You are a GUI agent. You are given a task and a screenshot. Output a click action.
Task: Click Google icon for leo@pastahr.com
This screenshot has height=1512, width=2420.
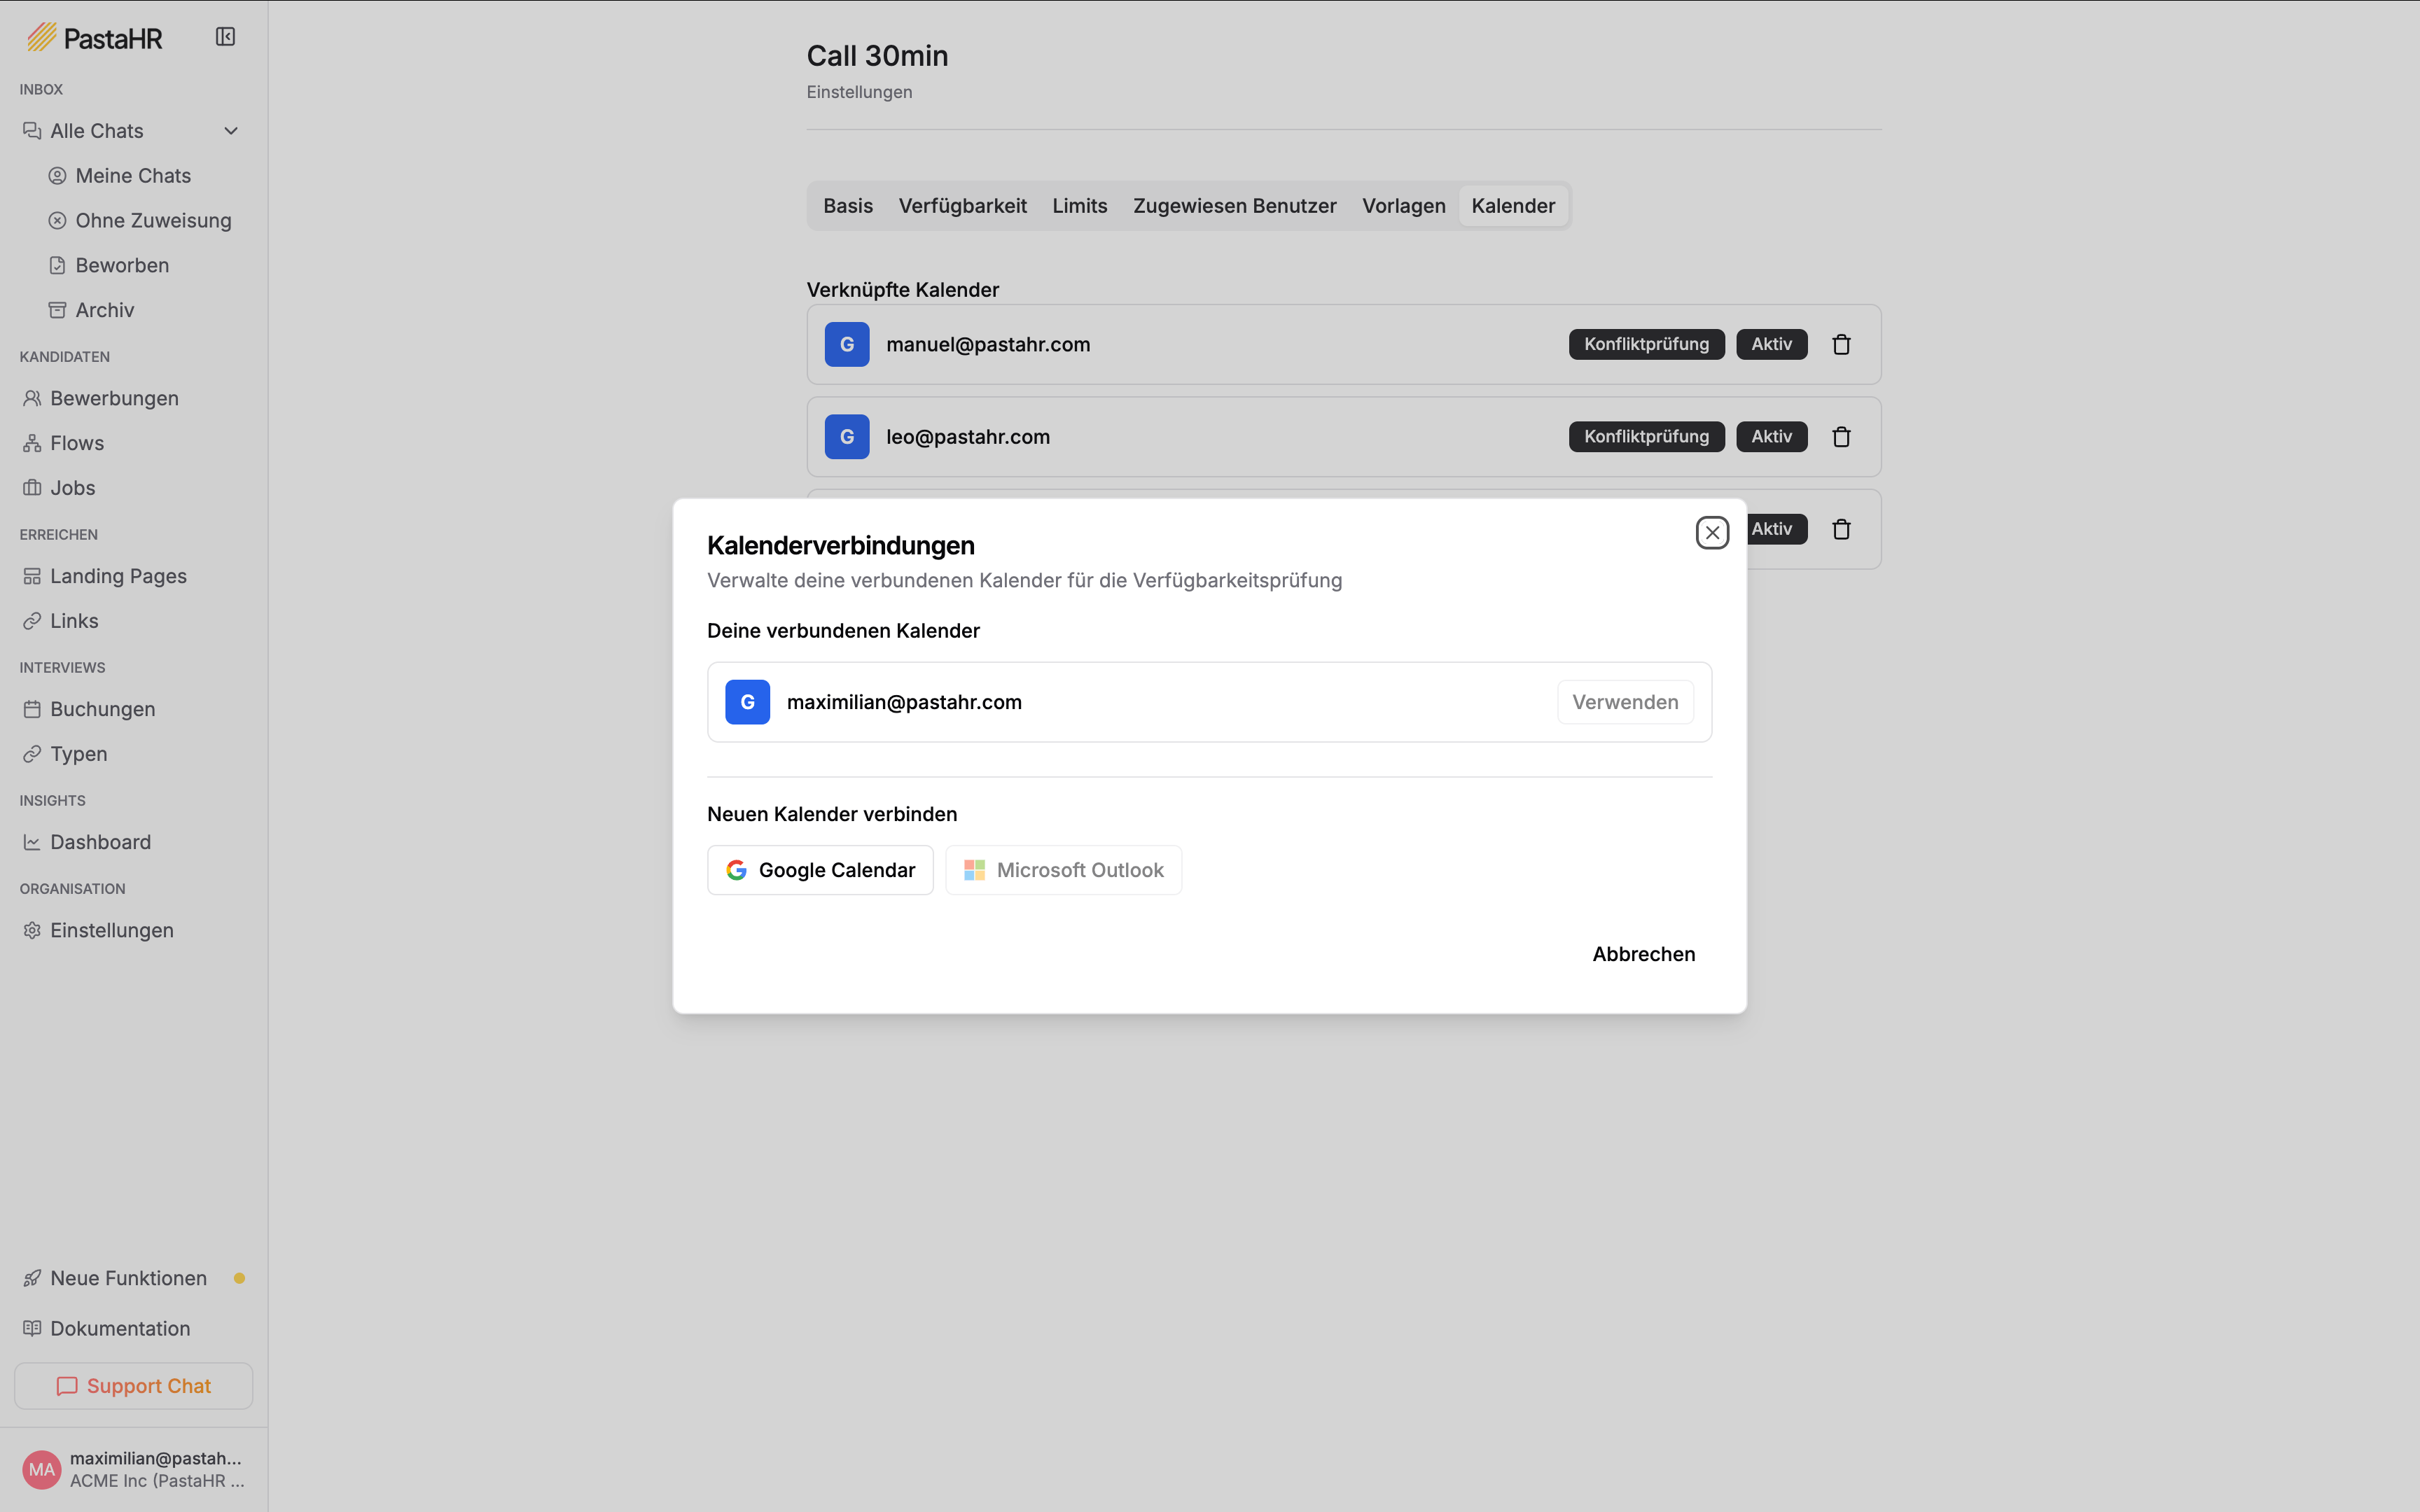click(x=847, y=437)
